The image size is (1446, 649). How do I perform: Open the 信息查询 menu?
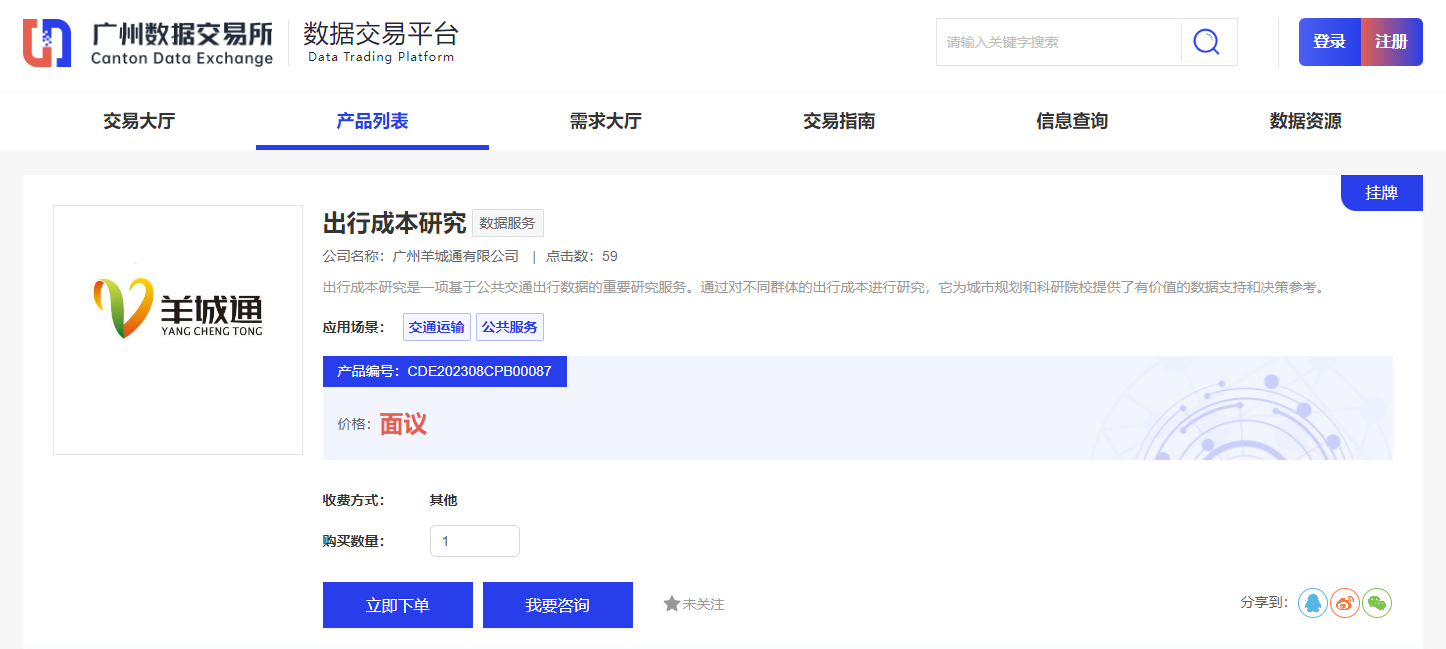1072,121
